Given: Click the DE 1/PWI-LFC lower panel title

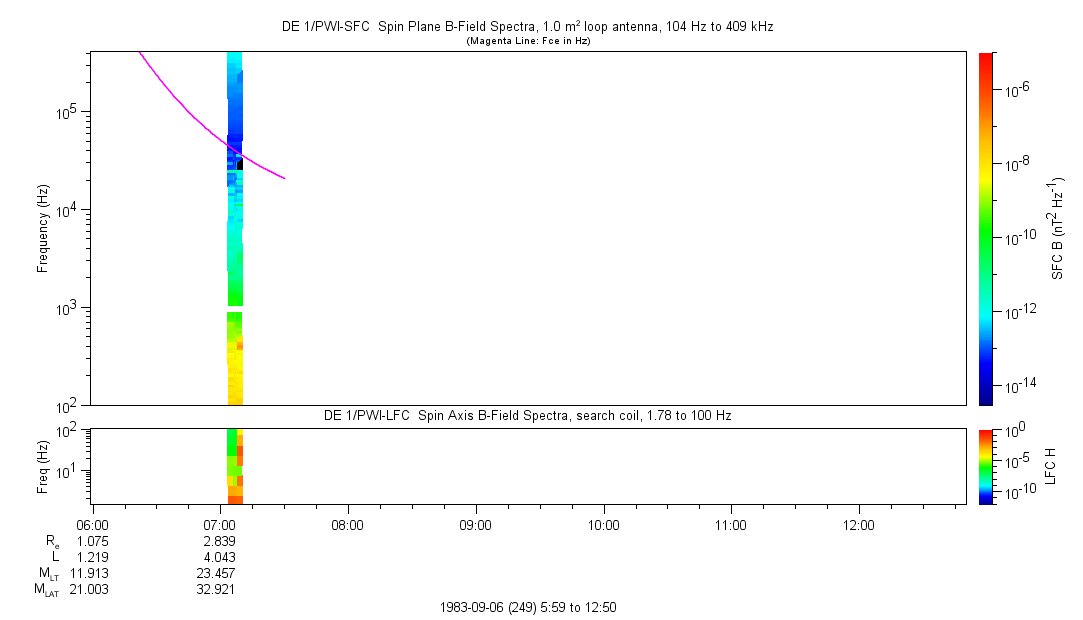Looking at the screenshot, I should point(527,415).
